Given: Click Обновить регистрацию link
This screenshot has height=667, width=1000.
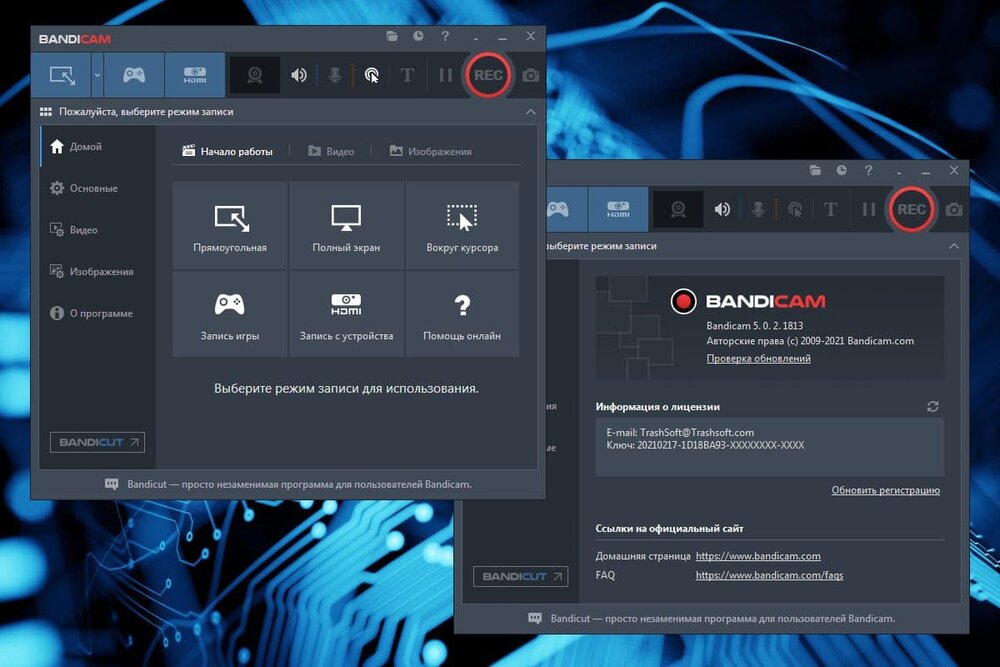Looking at the screenshot, I should pos(885,490).
